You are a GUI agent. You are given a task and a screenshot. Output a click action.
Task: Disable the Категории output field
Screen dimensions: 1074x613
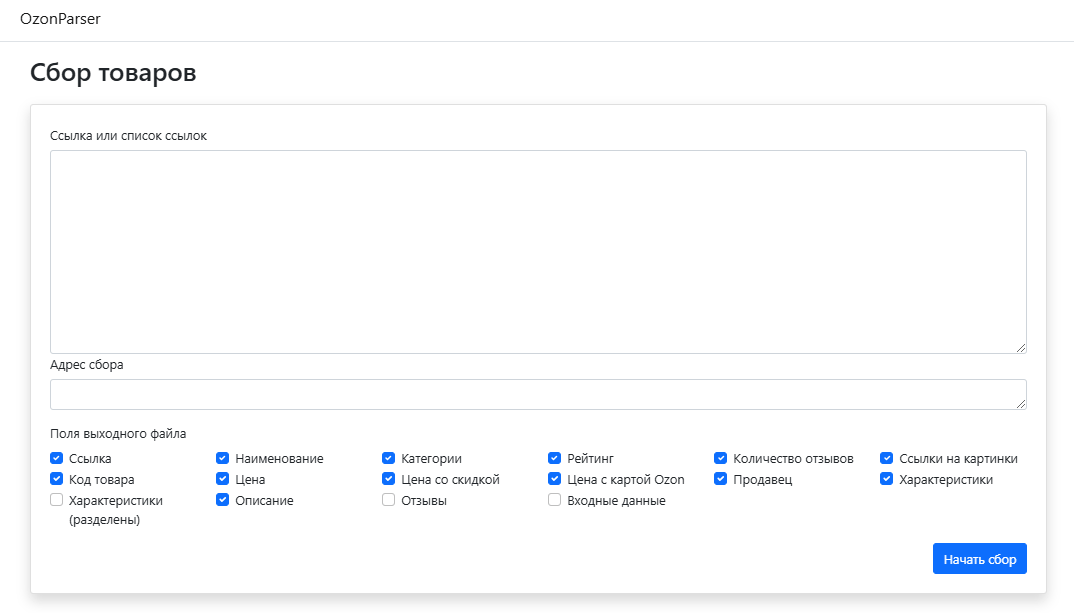point(389,458)
